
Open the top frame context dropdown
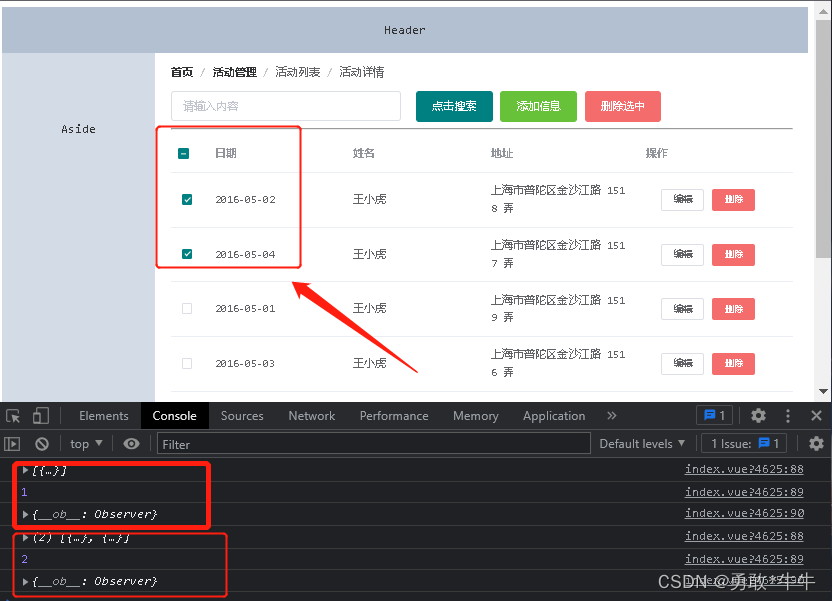tap(85, 443)
